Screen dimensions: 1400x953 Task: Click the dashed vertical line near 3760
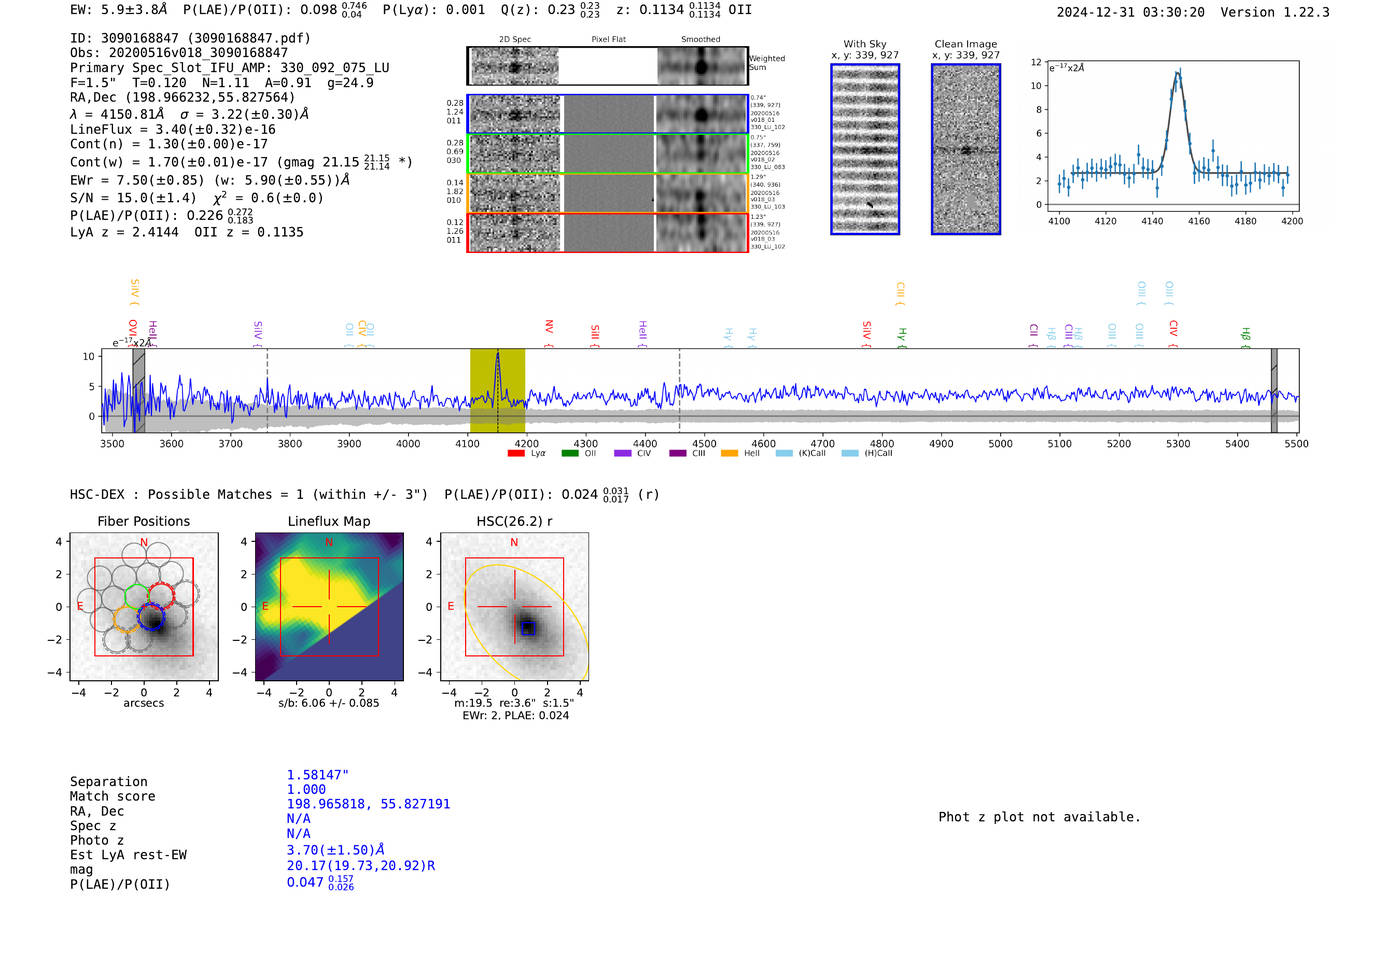click(x=267, y=391)
